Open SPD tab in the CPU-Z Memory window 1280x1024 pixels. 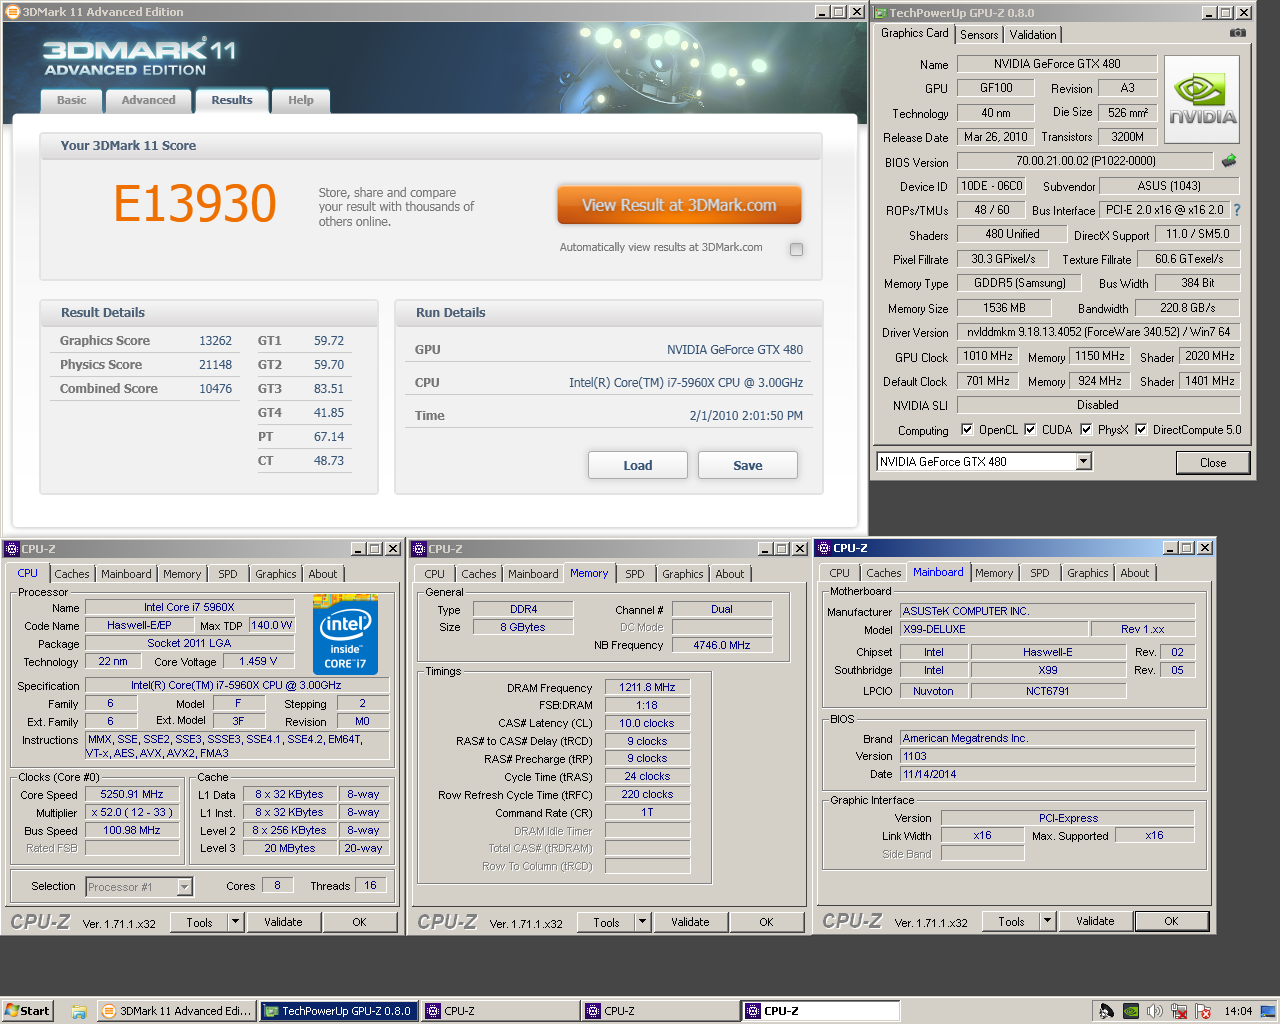[x=635, y=574]
